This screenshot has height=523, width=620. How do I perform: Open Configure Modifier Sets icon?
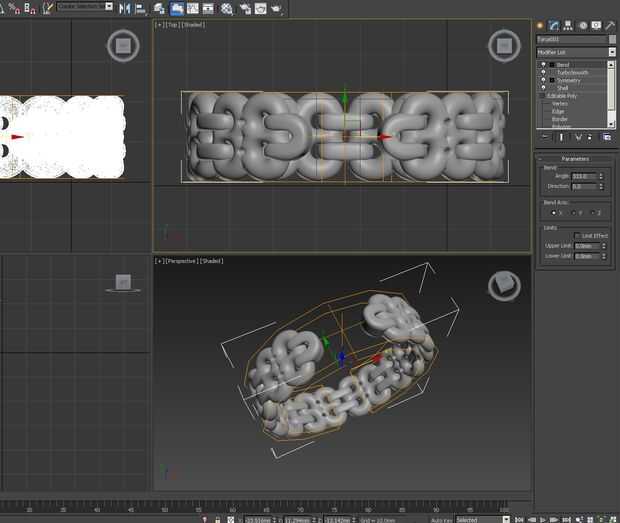[x=607, y=137]
